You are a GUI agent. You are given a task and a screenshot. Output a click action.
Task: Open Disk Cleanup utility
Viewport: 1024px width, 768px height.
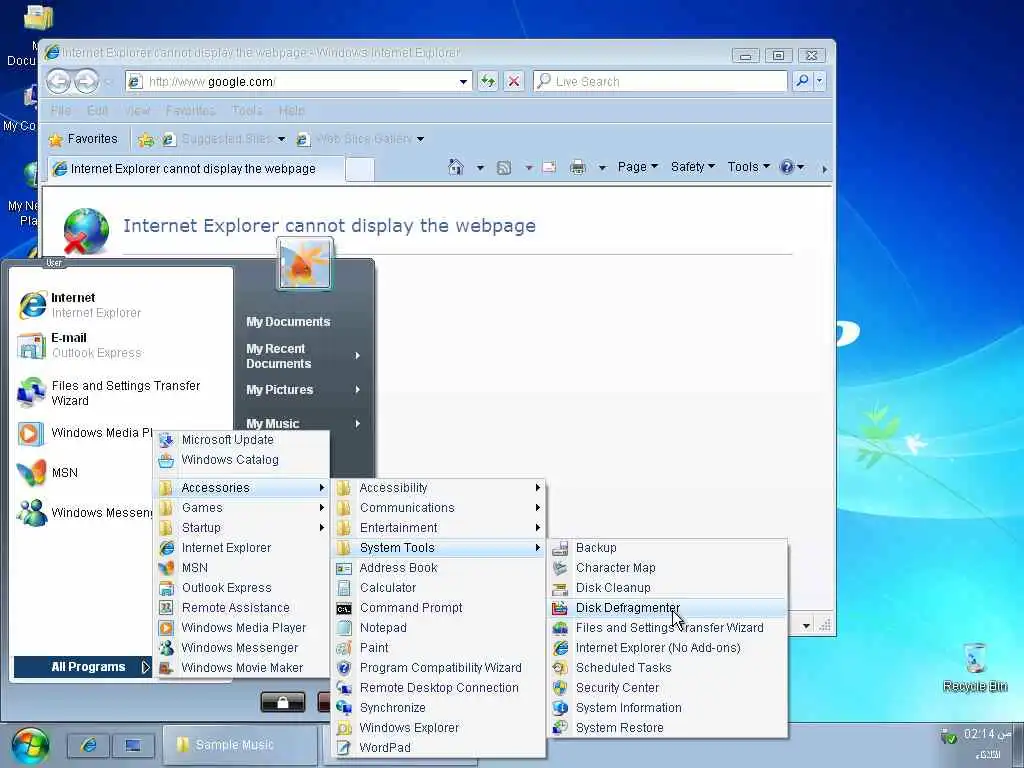click(667, 587)
